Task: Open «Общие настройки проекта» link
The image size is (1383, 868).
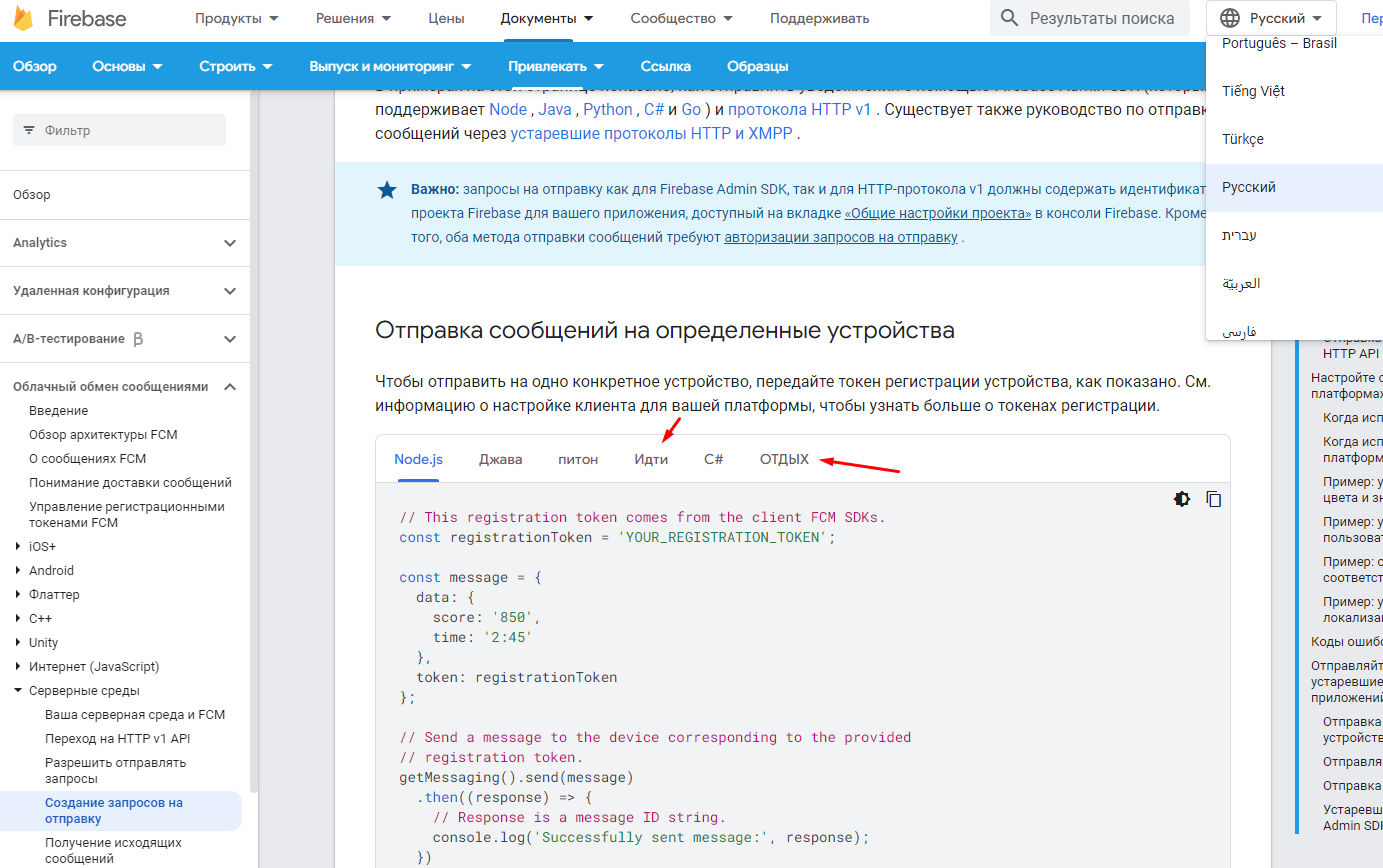Action: 938,213
